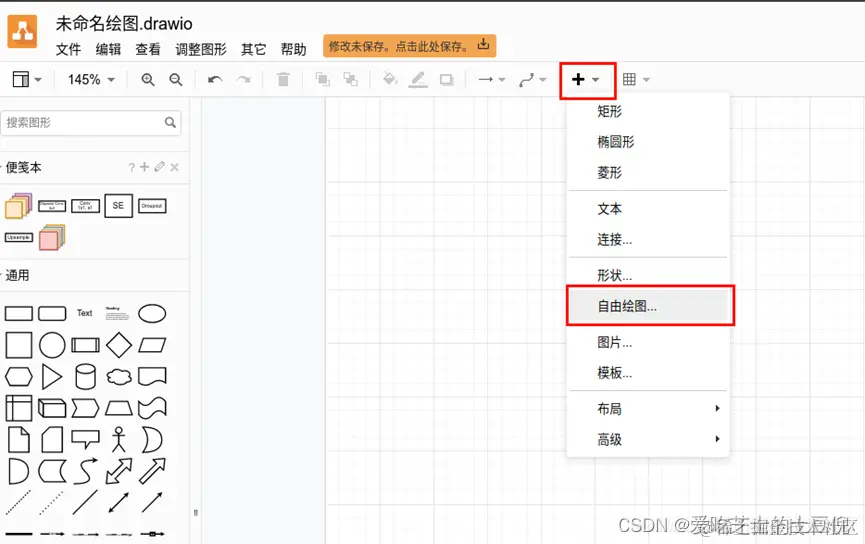Click the redo arrow icon
Image resolution: width=865 pixels, height=544 pixels.
click(243, 80)
